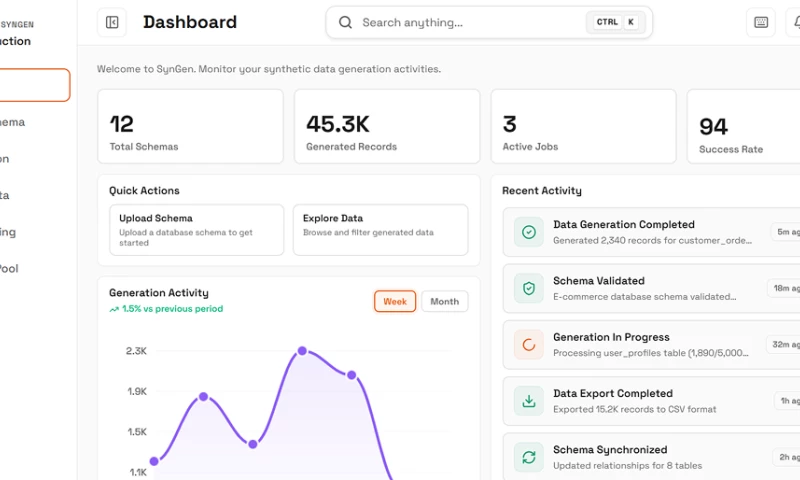
Task: Click the search magnifier icon
Action: point(345,22)
